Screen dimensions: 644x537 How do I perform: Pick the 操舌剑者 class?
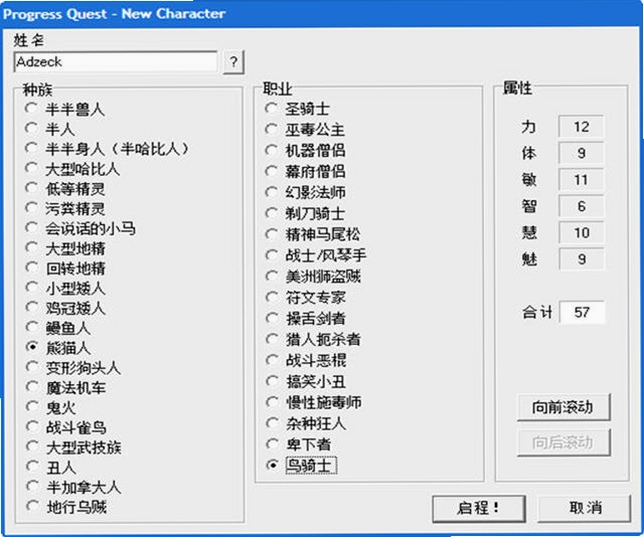[x=304, y=318]
